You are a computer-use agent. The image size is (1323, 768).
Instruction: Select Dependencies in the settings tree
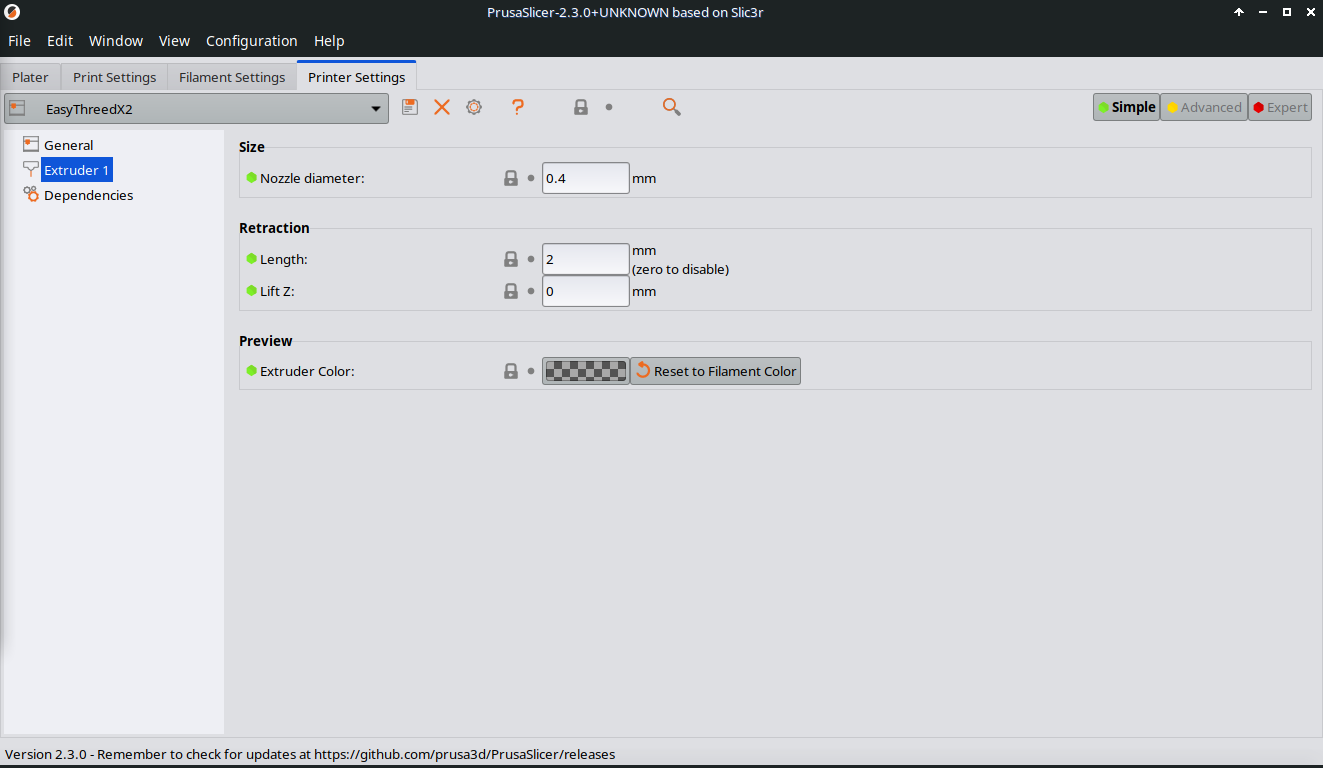point(88,195)
